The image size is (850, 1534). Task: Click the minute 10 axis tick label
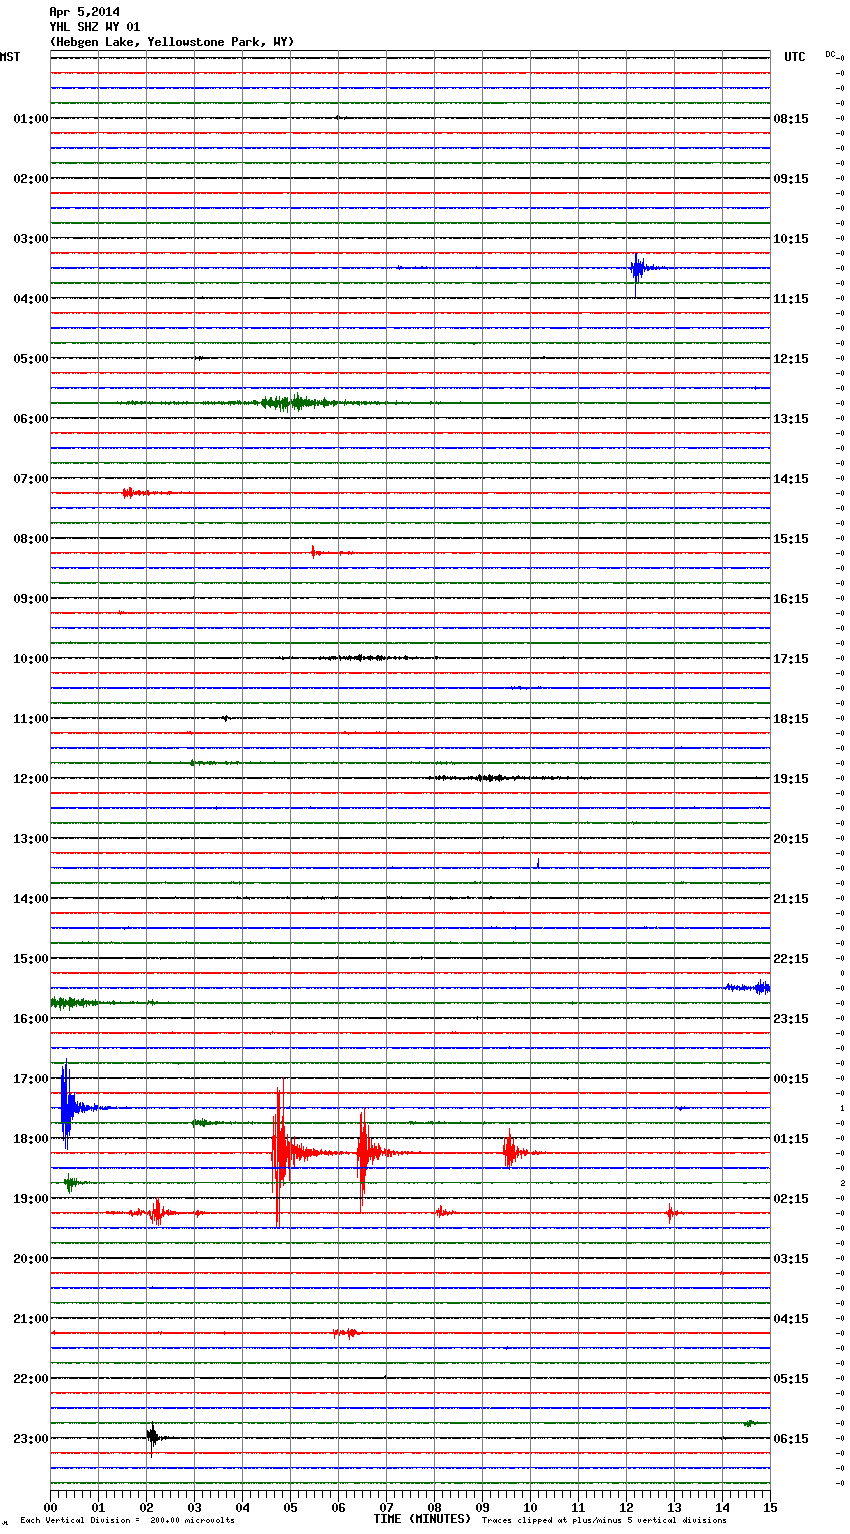click(x=530, y=1507)
